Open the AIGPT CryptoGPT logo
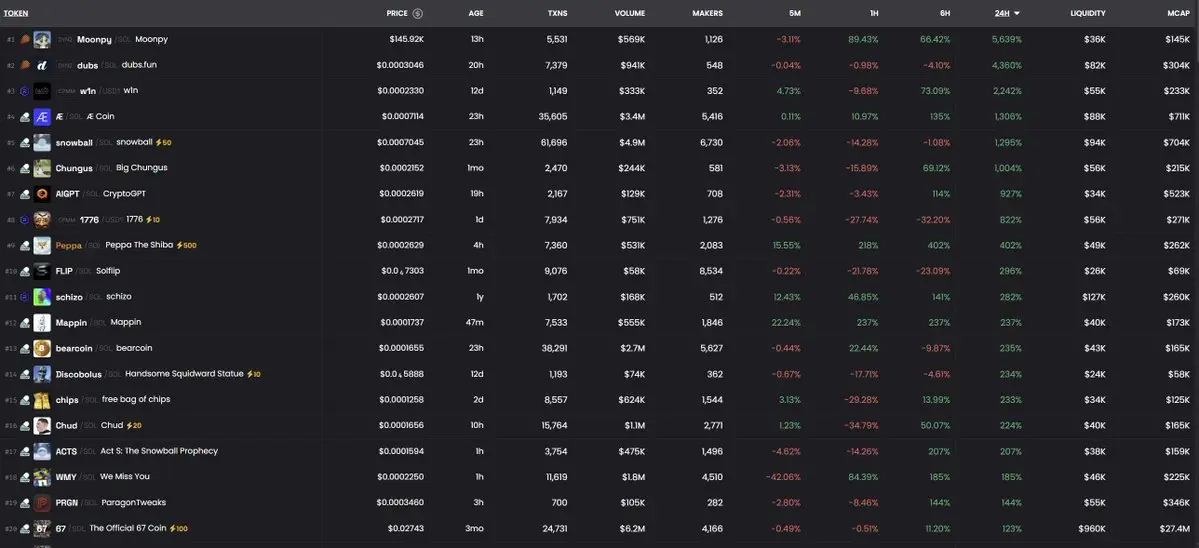The image size is (1199, 548). pyautogui.click(x=42, y=194)
